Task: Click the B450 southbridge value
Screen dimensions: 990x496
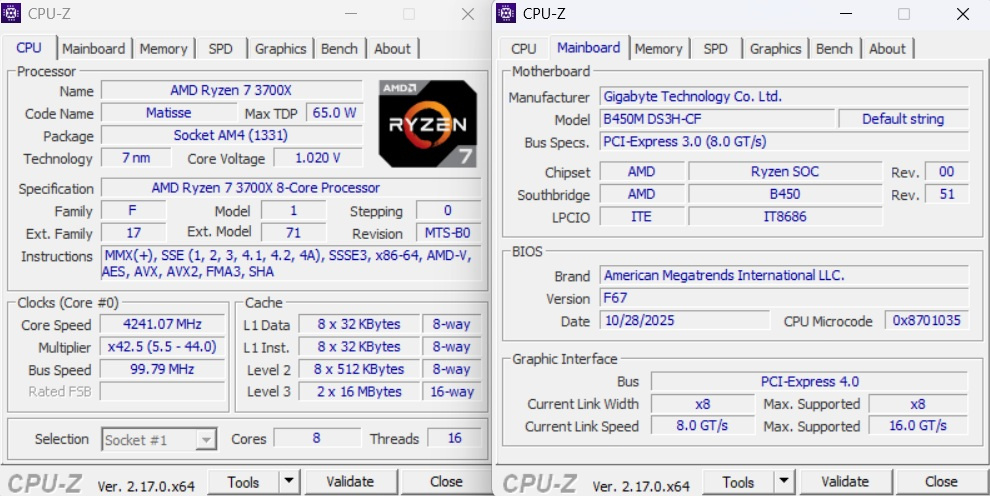Action: coord(785,194)
